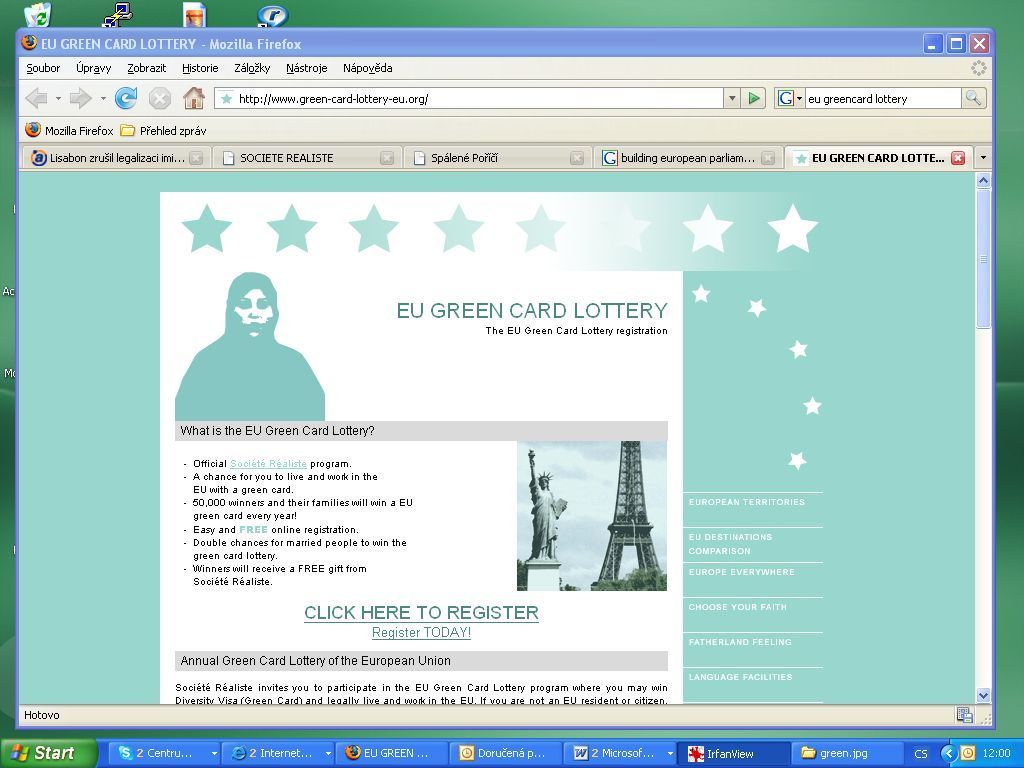This screenshot has height=768, width=1024.
Task: Click the page scrollbar down arrow
Action: coord(984,696)
